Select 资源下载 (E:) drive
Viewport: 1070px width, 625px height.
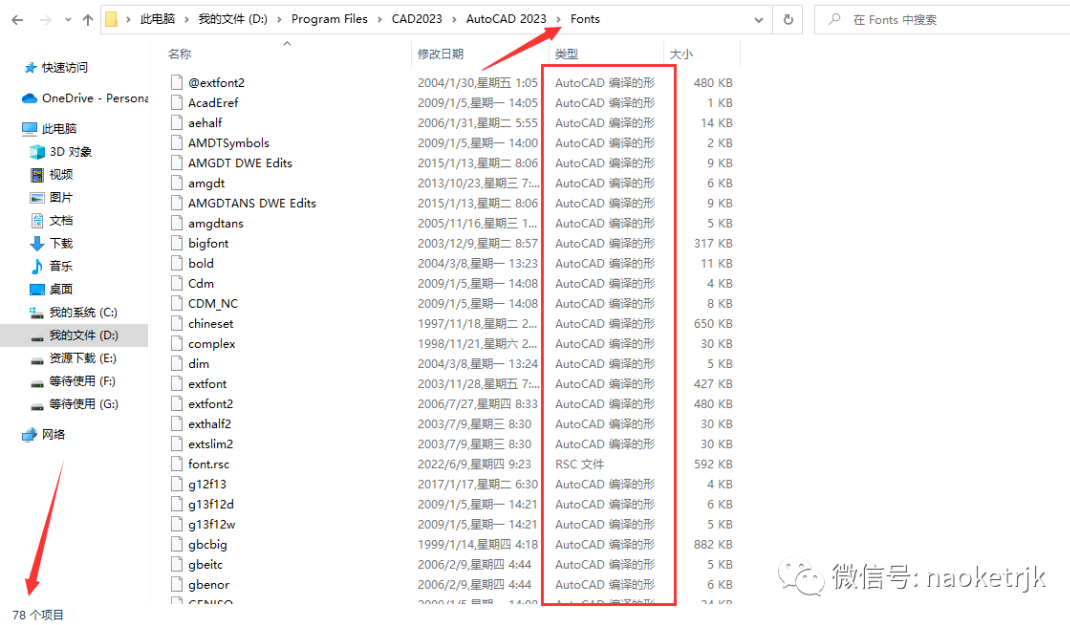83,358
